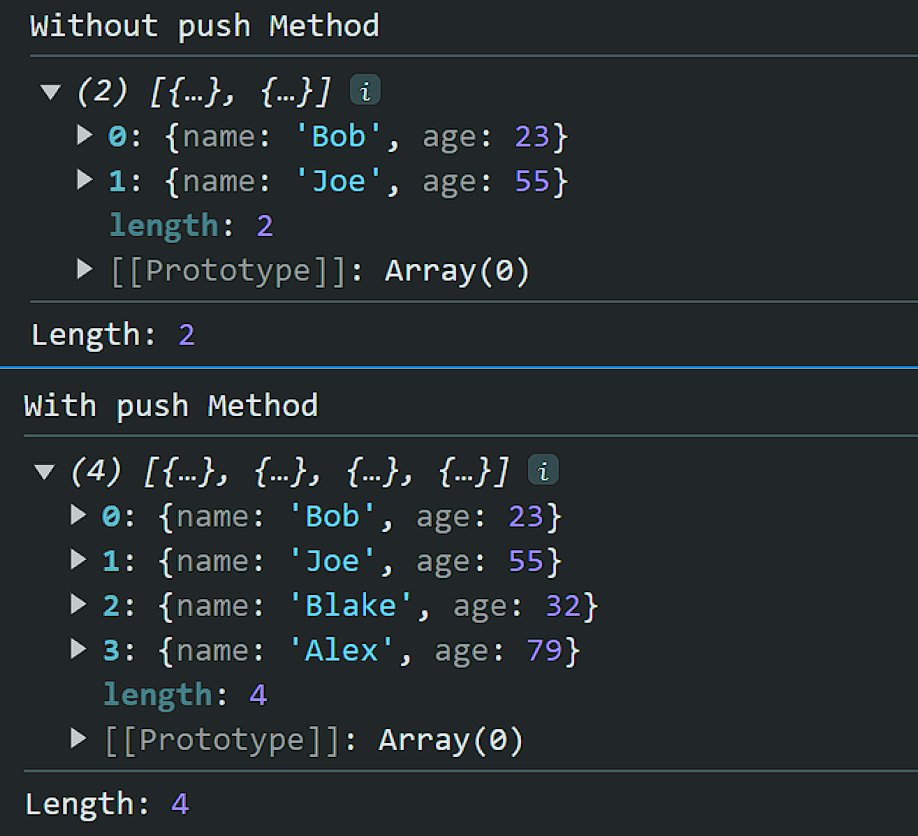This screenshot has height=836, width=918.
Task: Expand [[Prototype]] of the two-item array
Action: tap(85, 269)
